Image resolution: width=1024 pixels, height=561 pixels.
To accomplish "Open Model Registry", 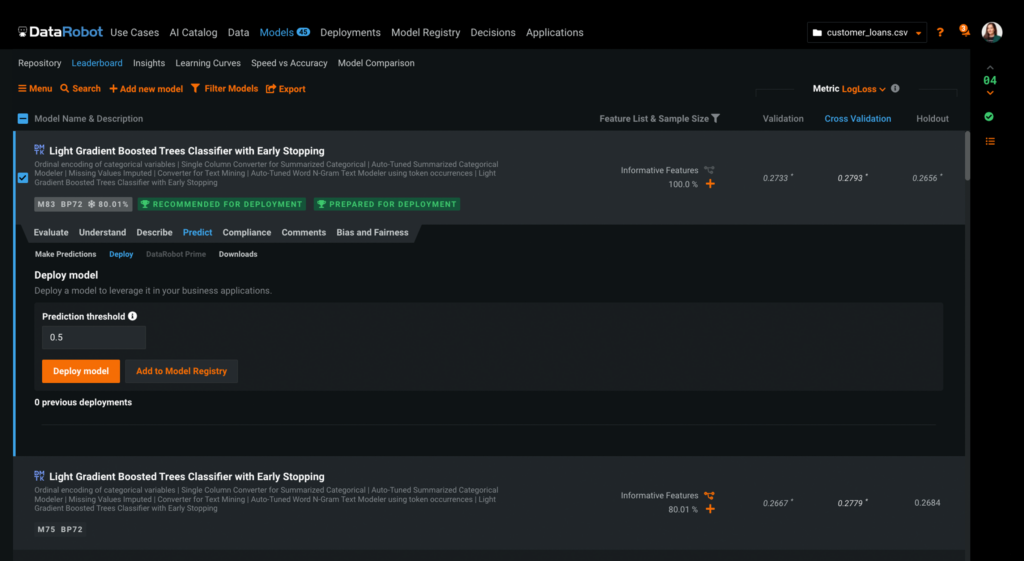I will point(425,32).
